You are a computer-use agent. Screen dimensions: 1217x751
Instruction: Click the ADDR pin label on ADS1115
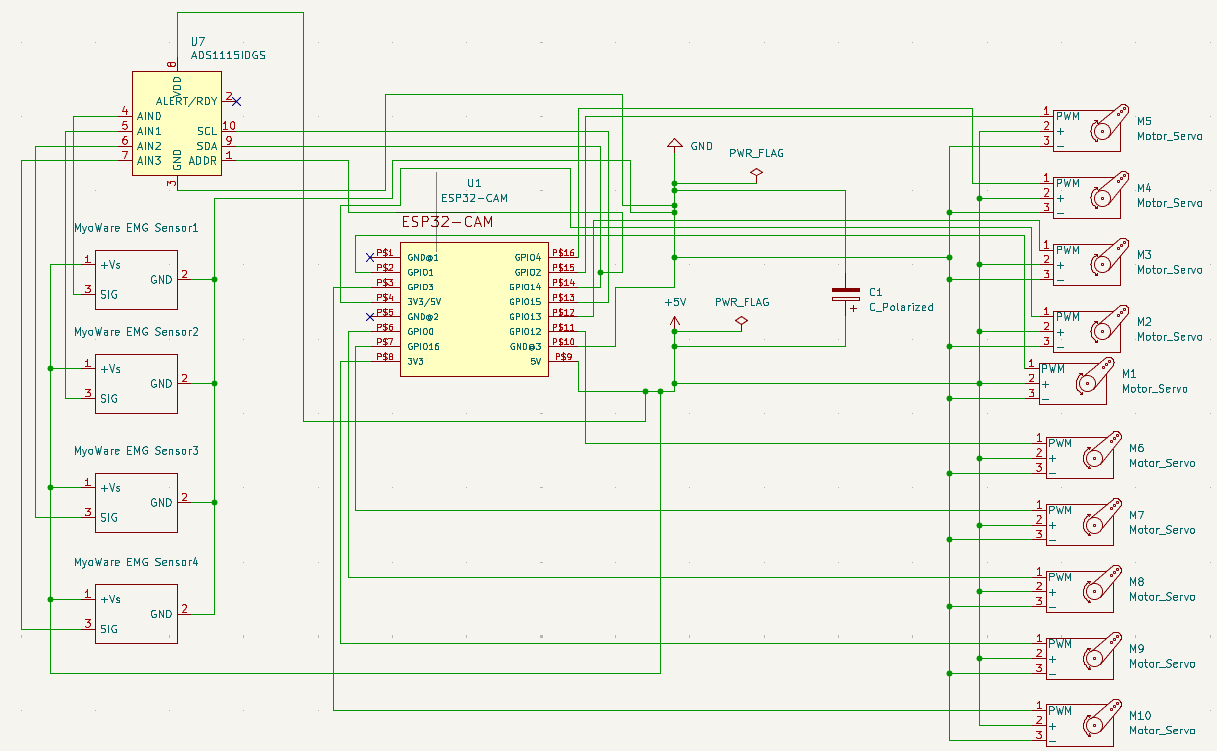coord(203,160)
